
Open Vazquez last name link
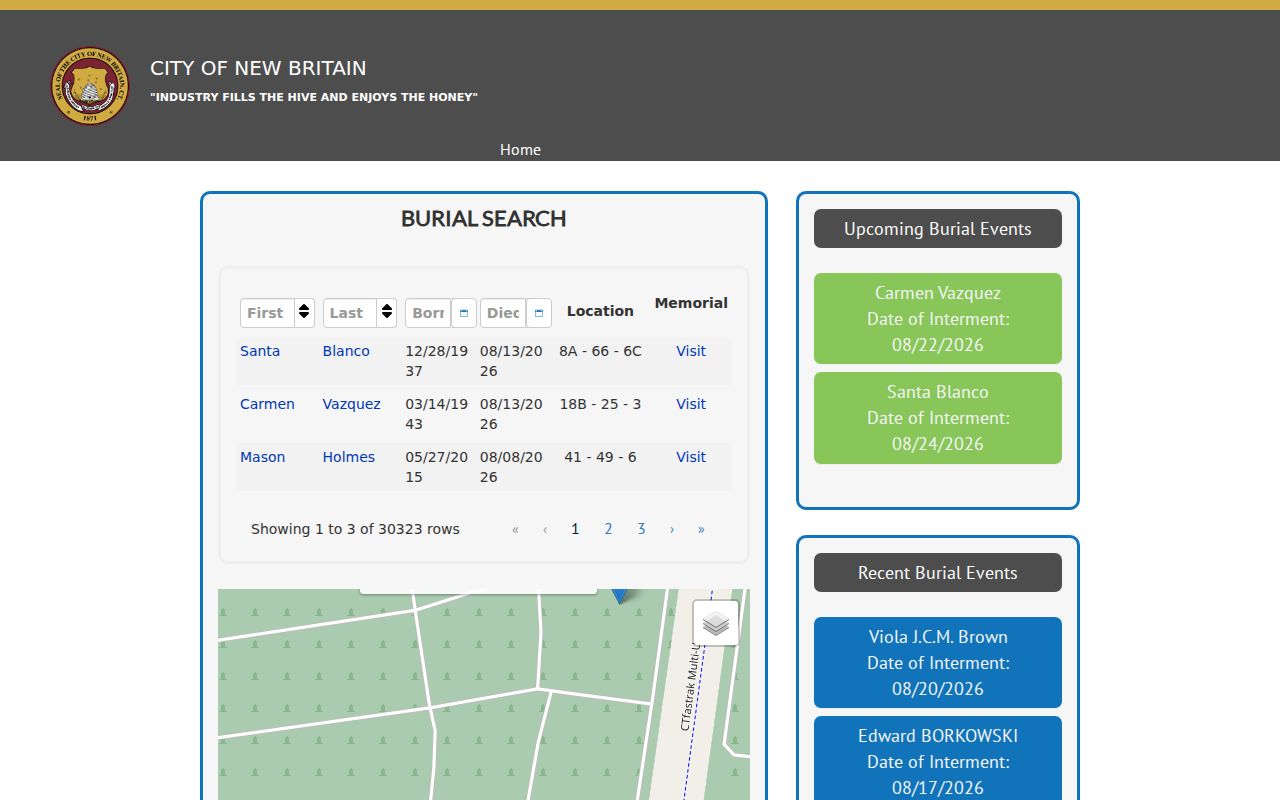coord(351,404)
